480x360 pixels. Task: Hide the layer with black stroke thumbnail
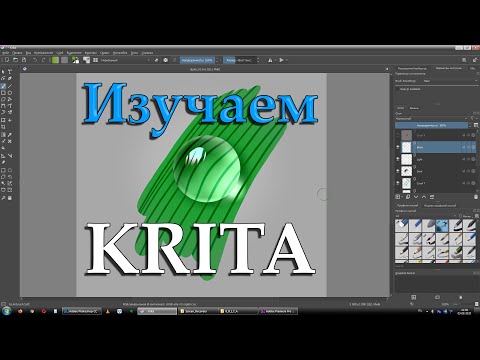pos(398,171)
